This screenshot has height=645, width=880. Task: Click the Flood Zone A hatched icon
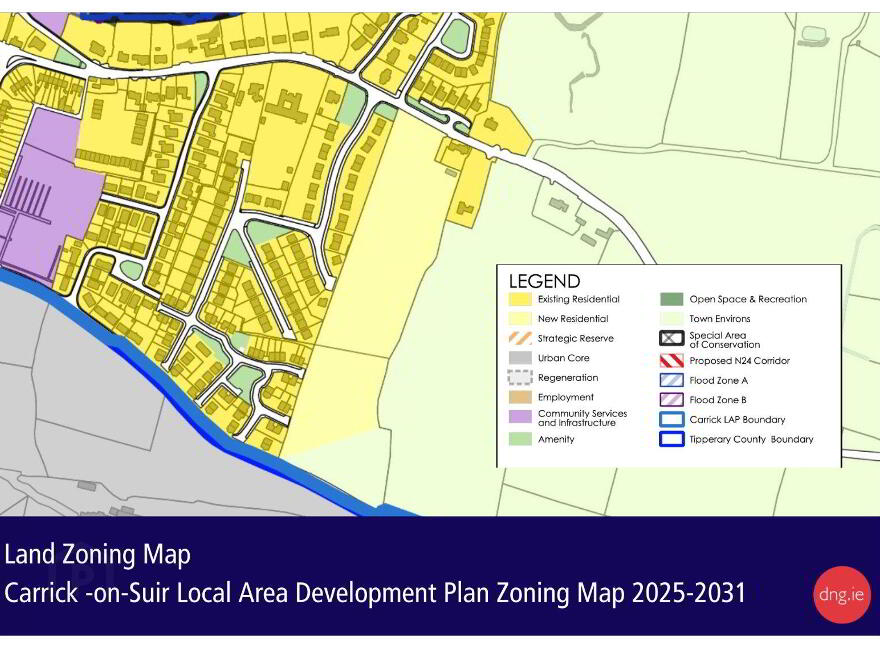(x=671, y=380)
